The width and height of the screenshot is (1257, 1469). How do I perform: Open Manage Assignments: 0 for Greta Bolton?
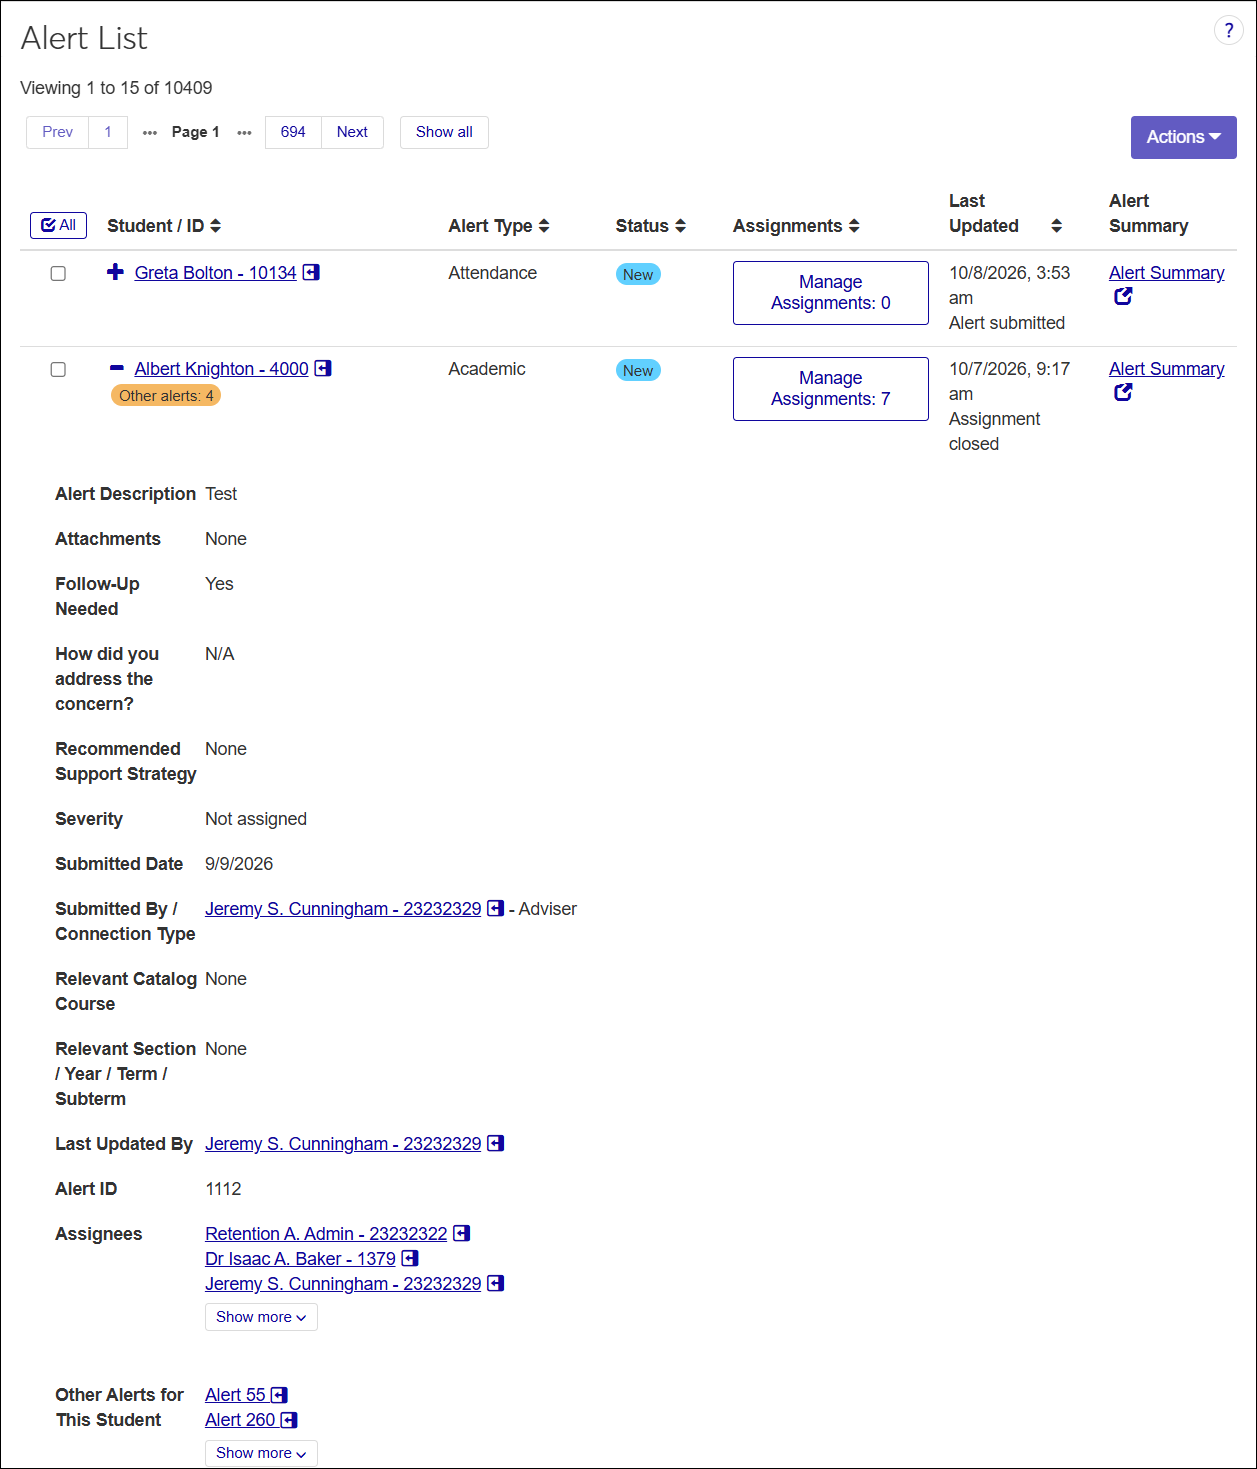830,292
